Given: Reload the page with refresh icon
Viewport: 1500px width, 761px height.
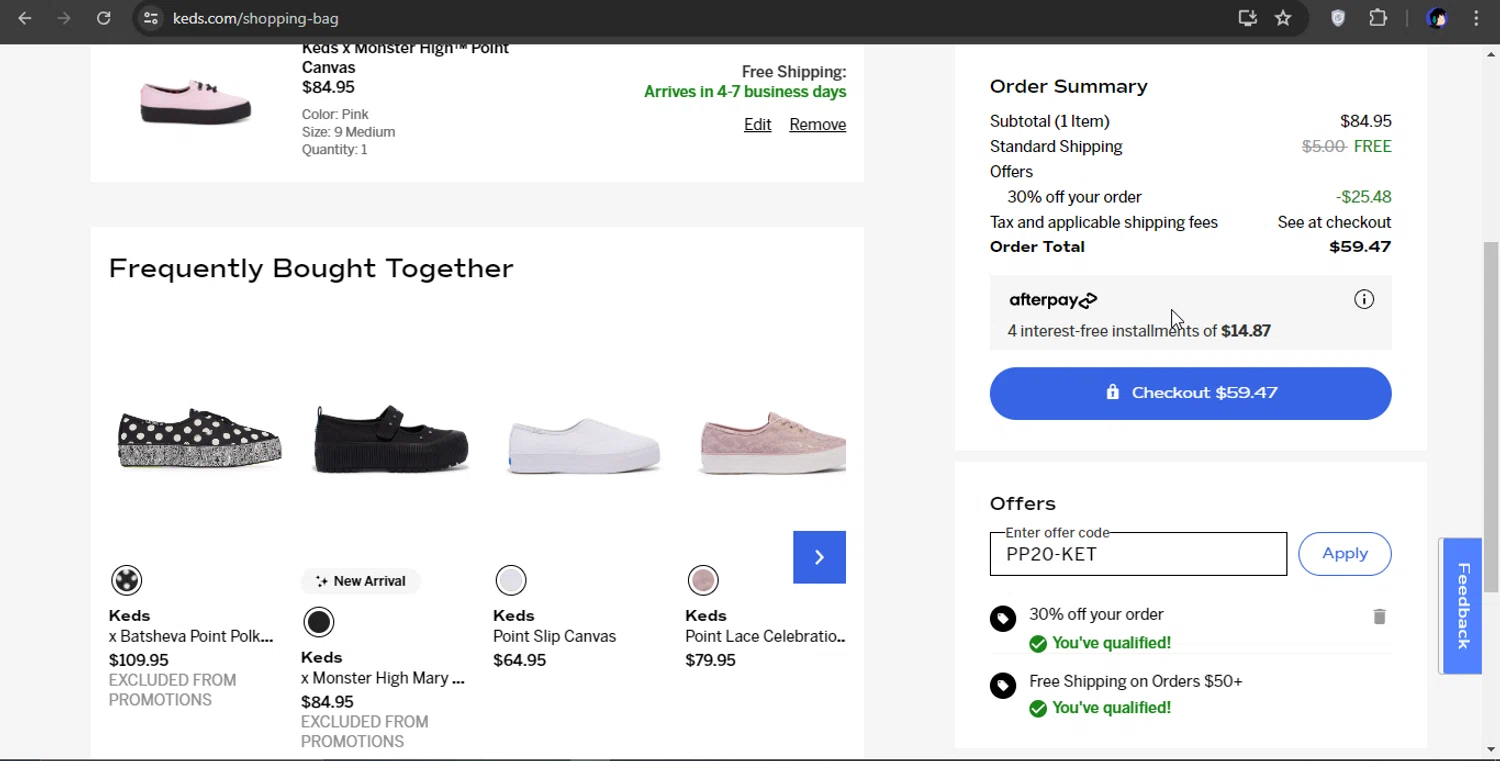Looking at the screenshot, I should tap(103, 18).
